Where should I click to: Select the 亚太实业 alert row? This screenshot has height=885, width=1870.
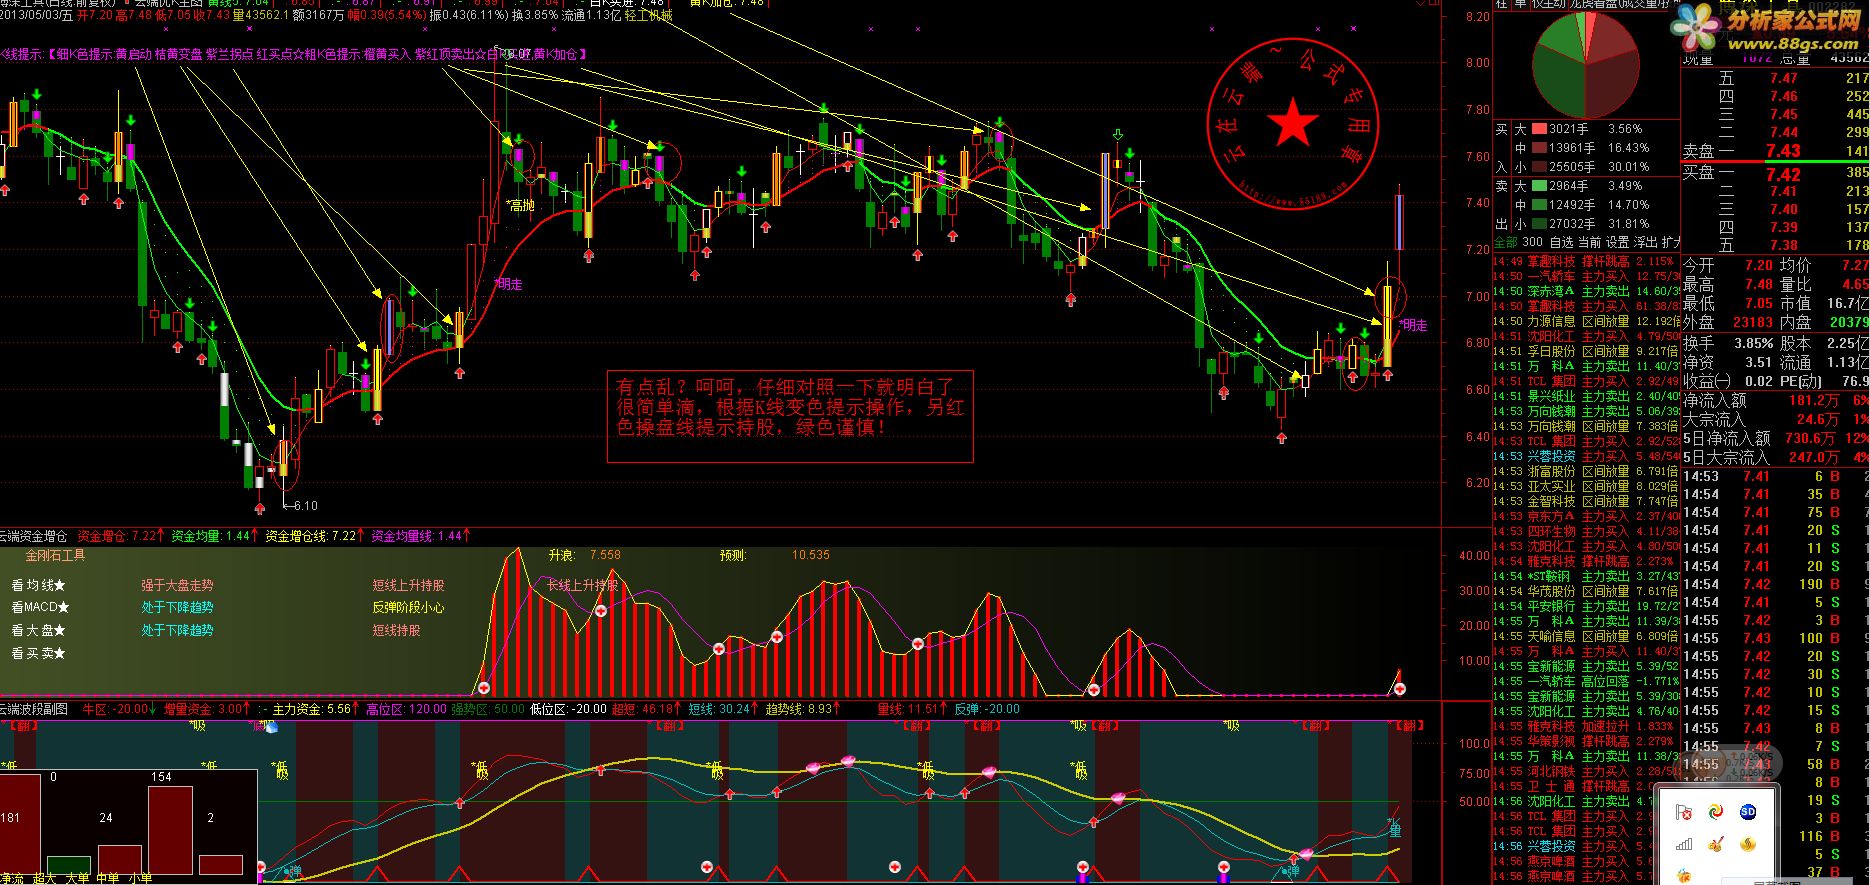(x=1587, y=486)
